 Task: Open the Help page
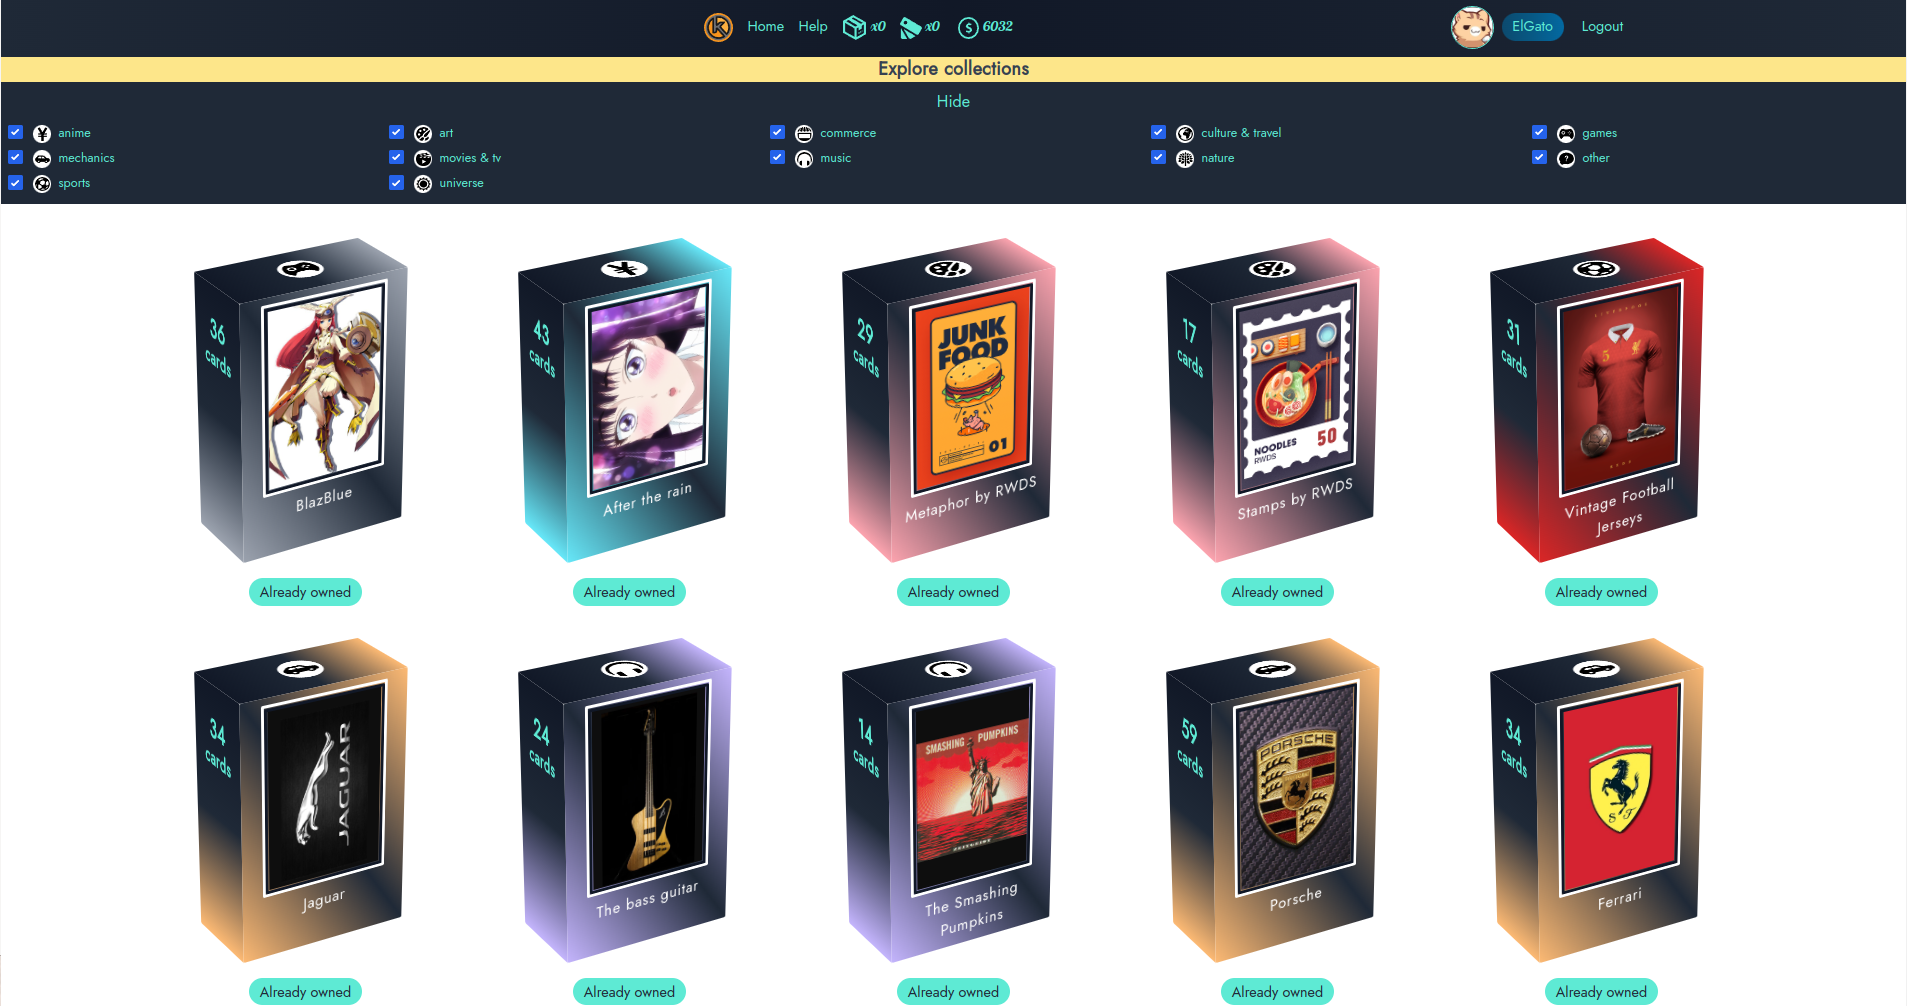pyautogui.click(x=813, y=26)
